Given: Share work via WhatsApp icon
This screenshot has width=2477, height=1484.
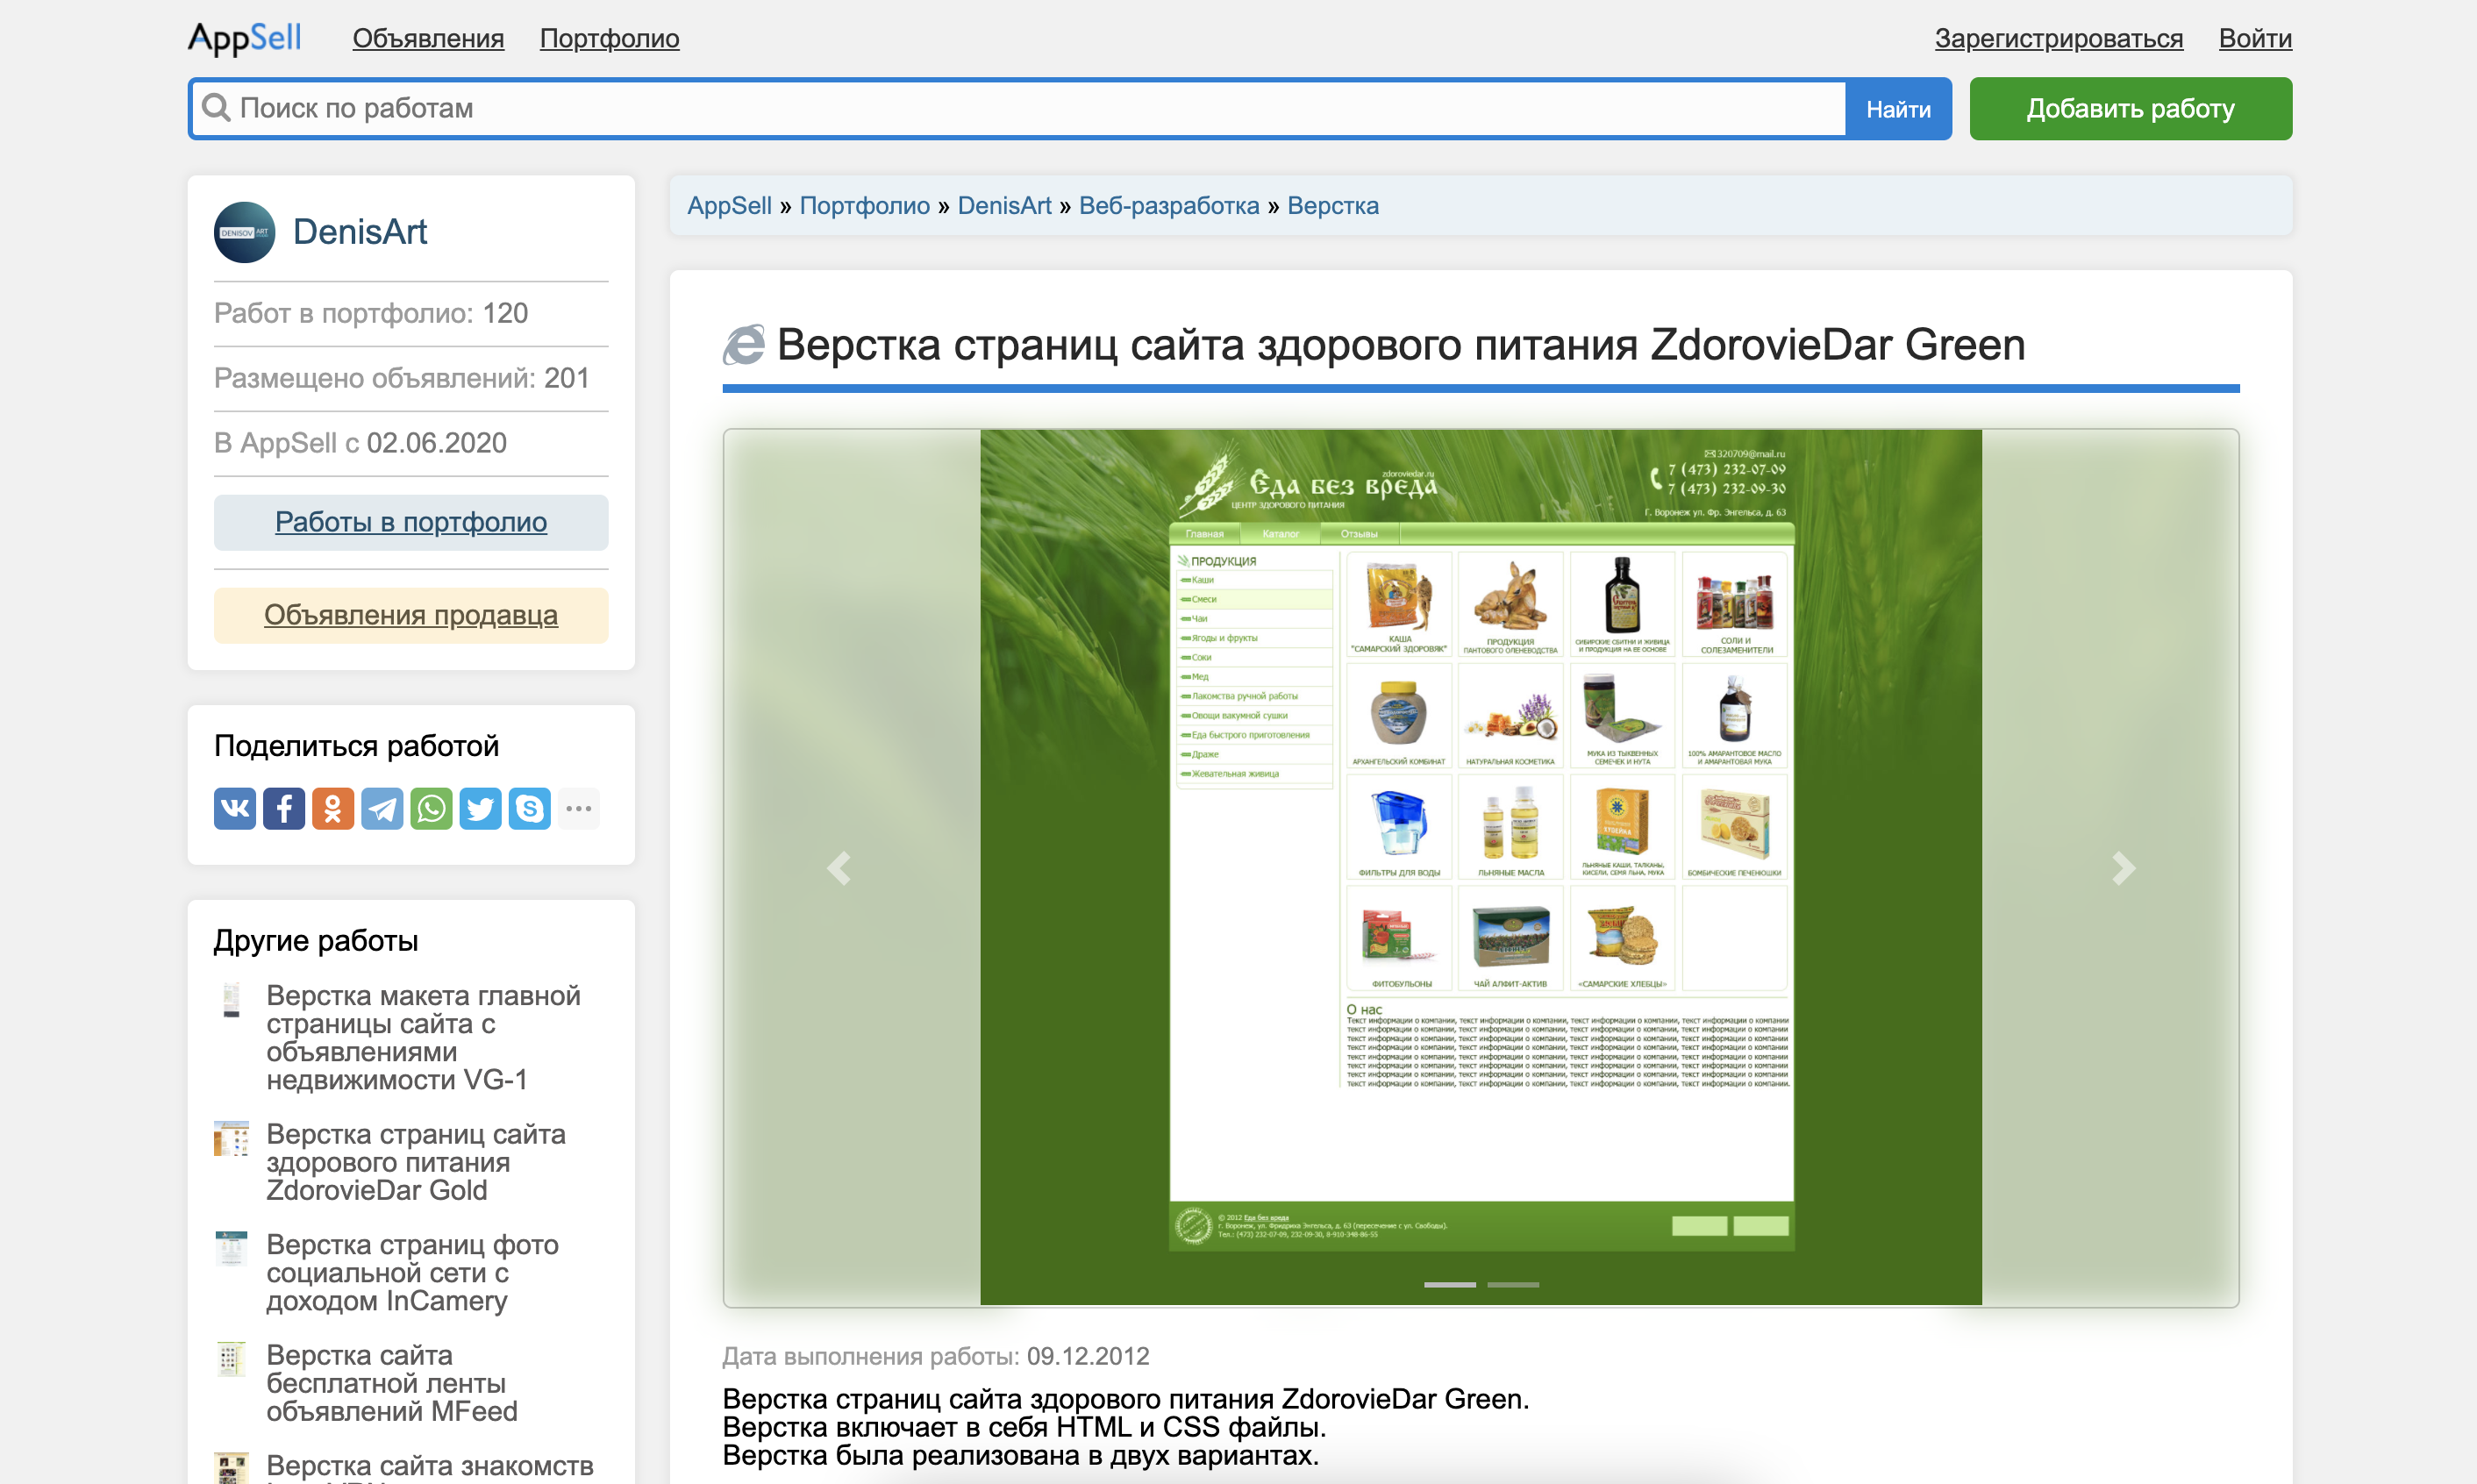Looking at the screenshot, I should [x=431, y=808].
